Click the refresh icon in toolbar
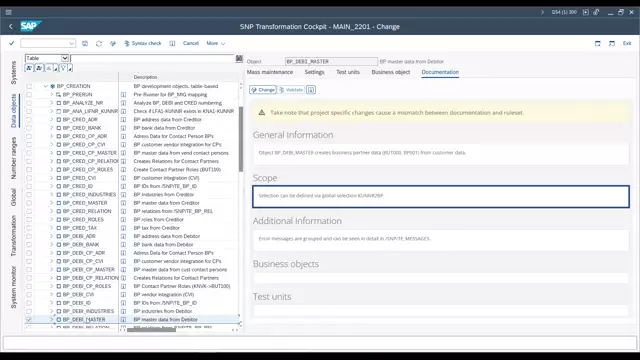 [x=99, y=43]
